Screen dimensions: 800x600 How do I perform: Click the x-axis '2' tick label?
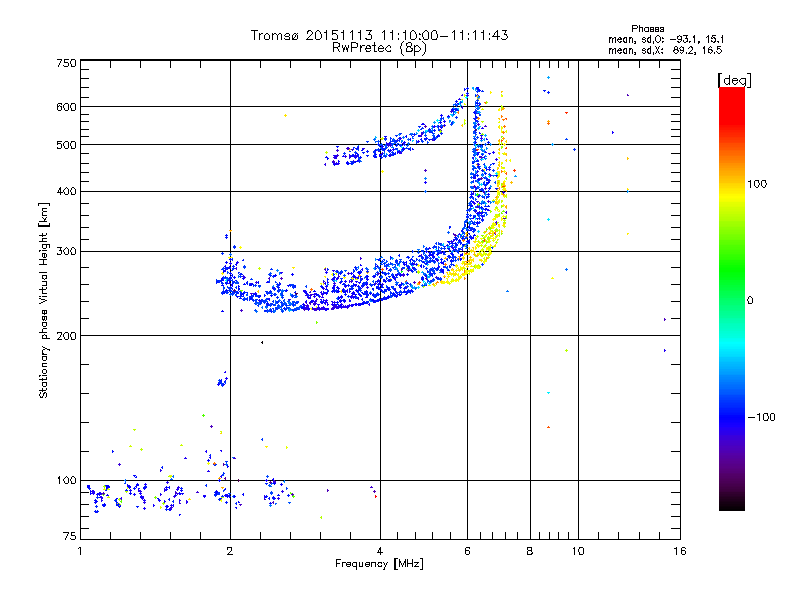pos(230,551)
